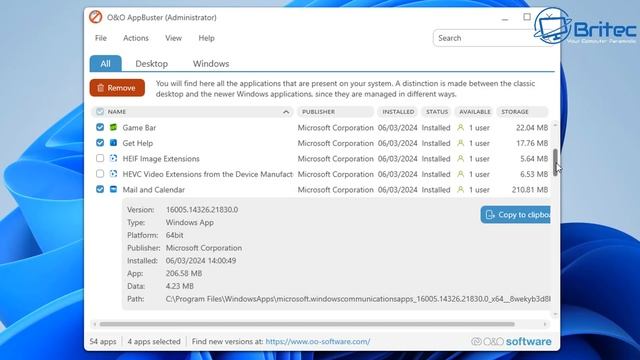Uncheck the Get Help checkbox

tap(100, 143)
